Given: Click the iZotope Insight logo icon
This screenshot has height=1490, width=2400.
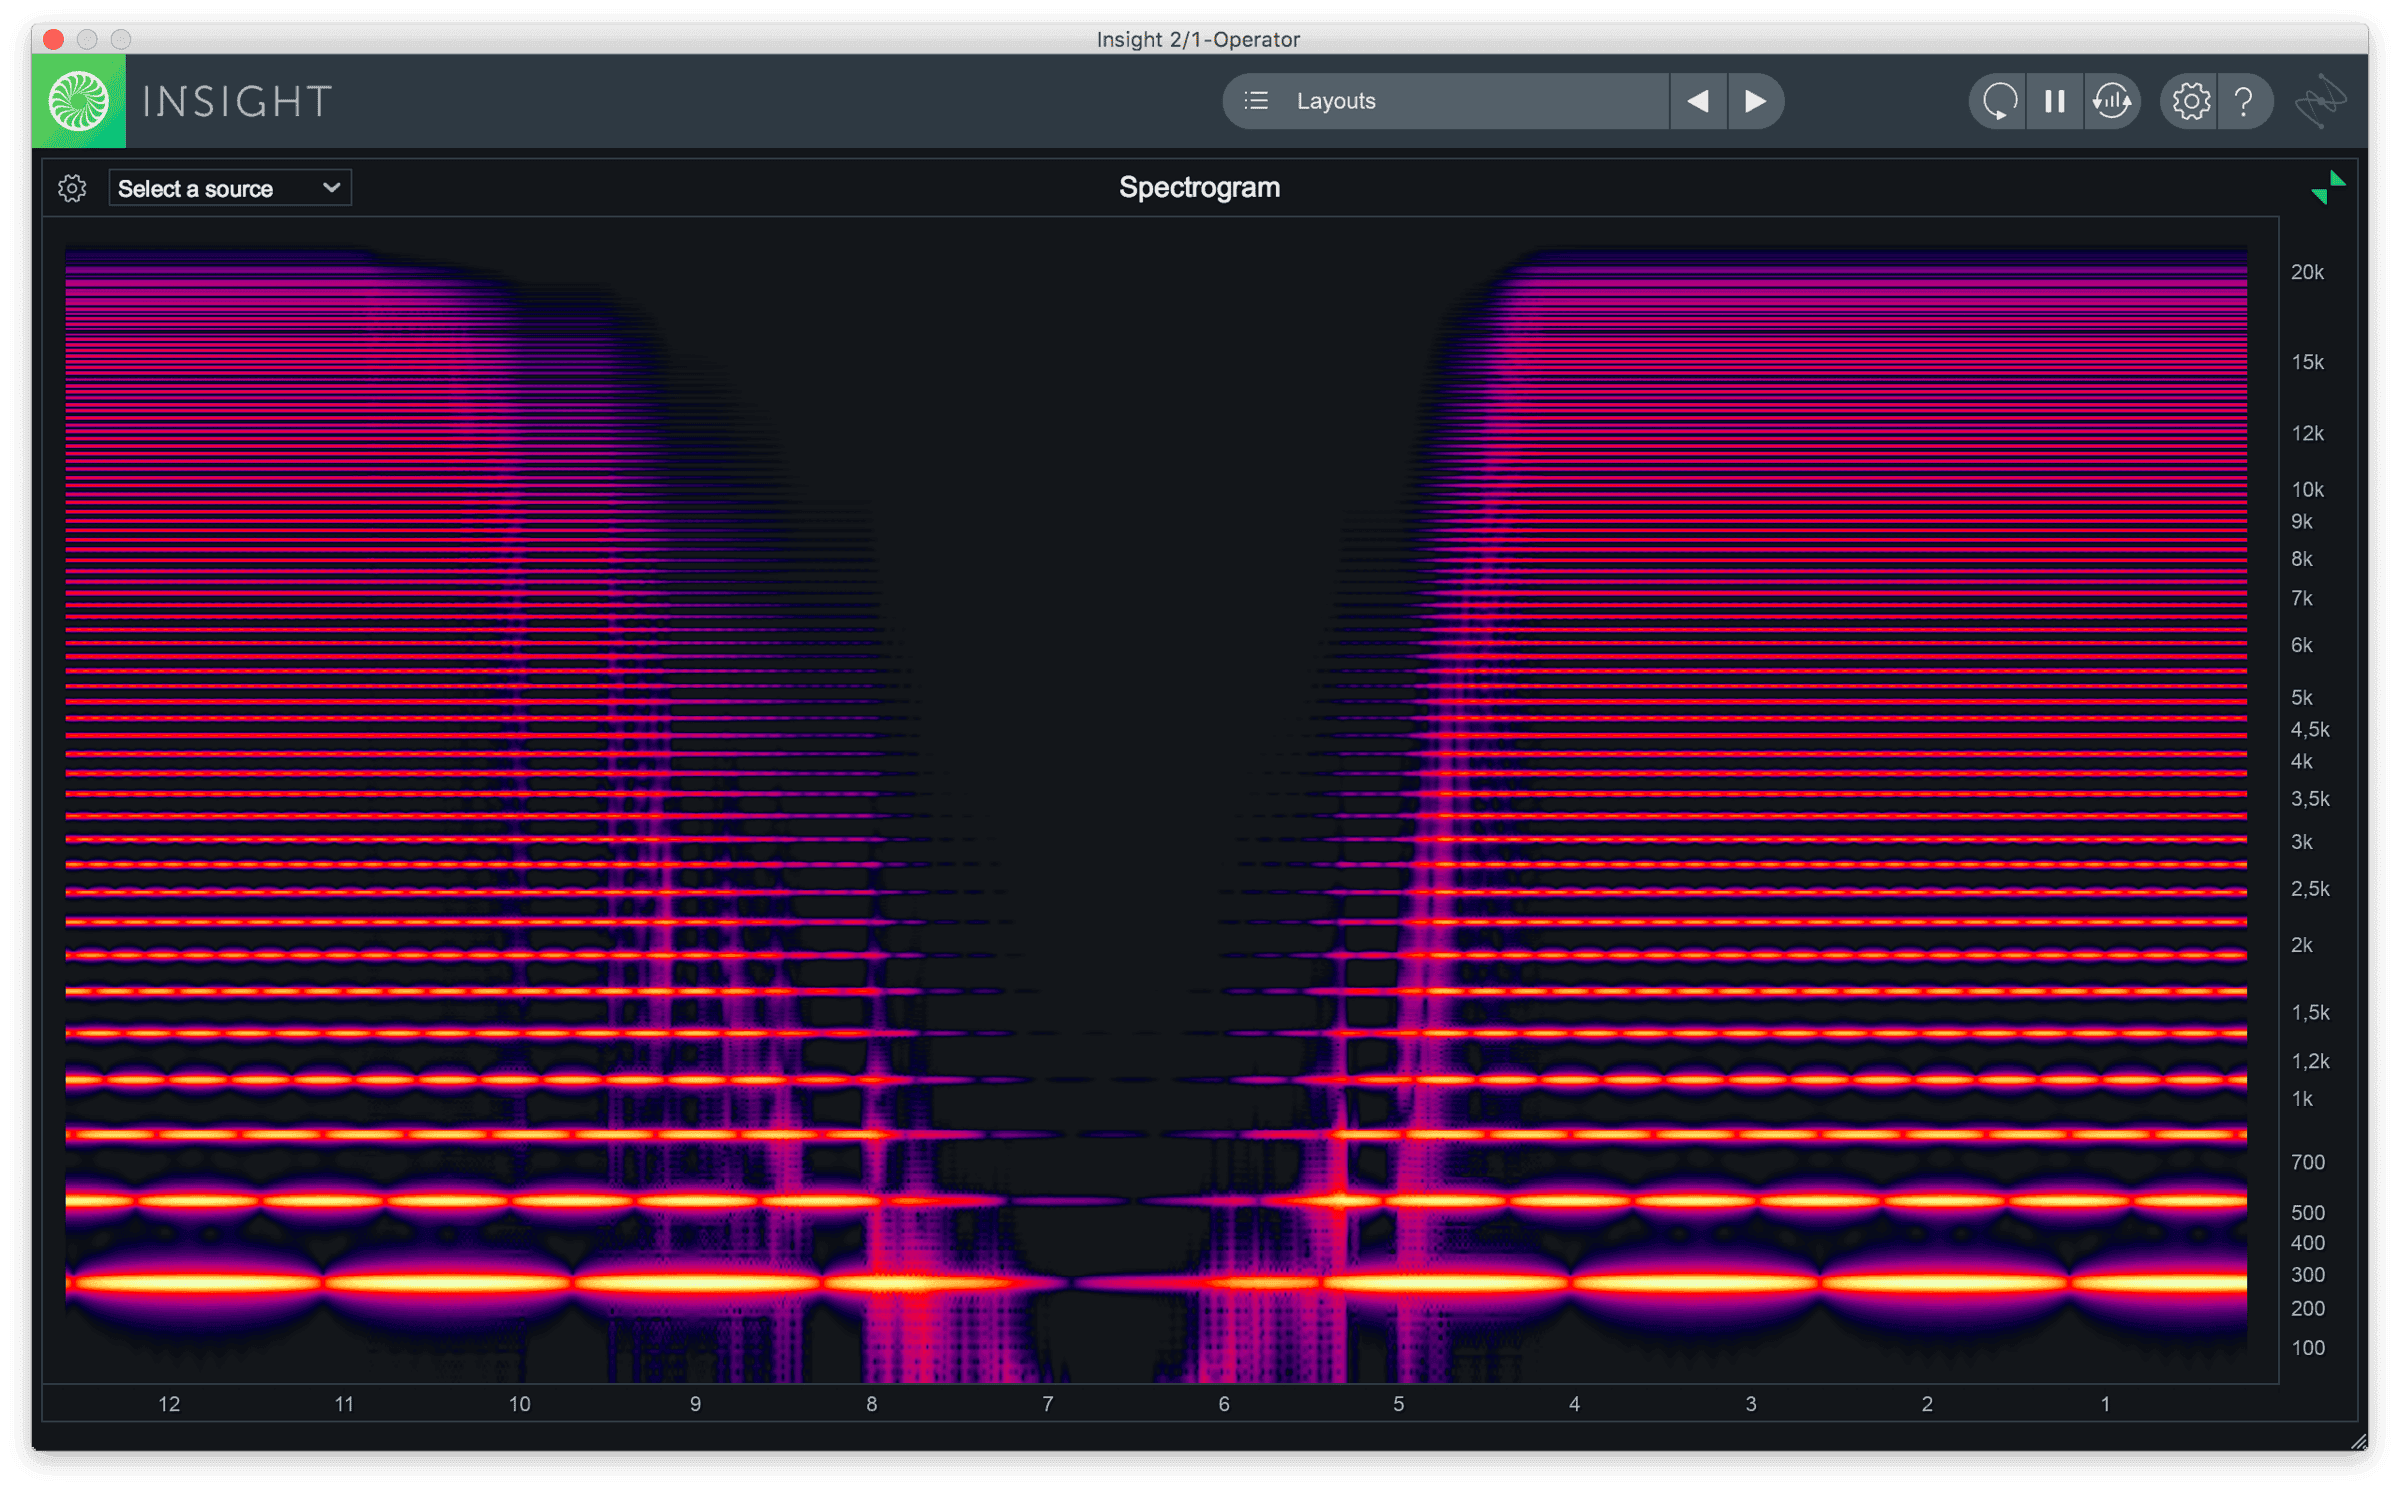Looking at the screenshot, I should [78, 101].
